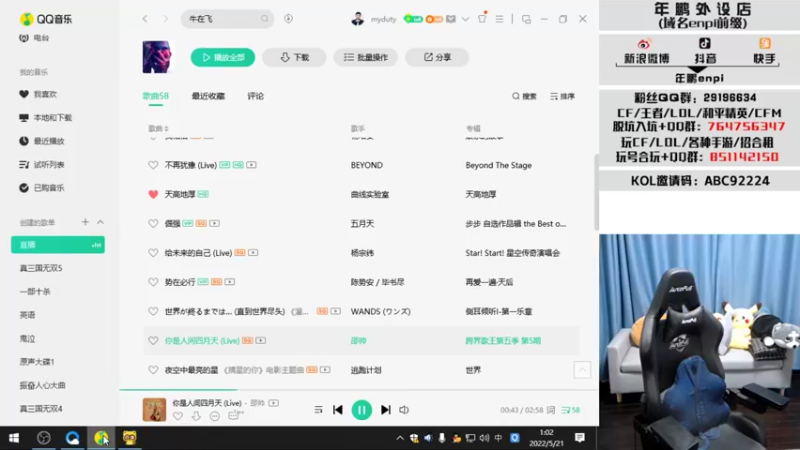
Task: Open the trial listening list in sidebar
Action: click(x=42, y=164)
